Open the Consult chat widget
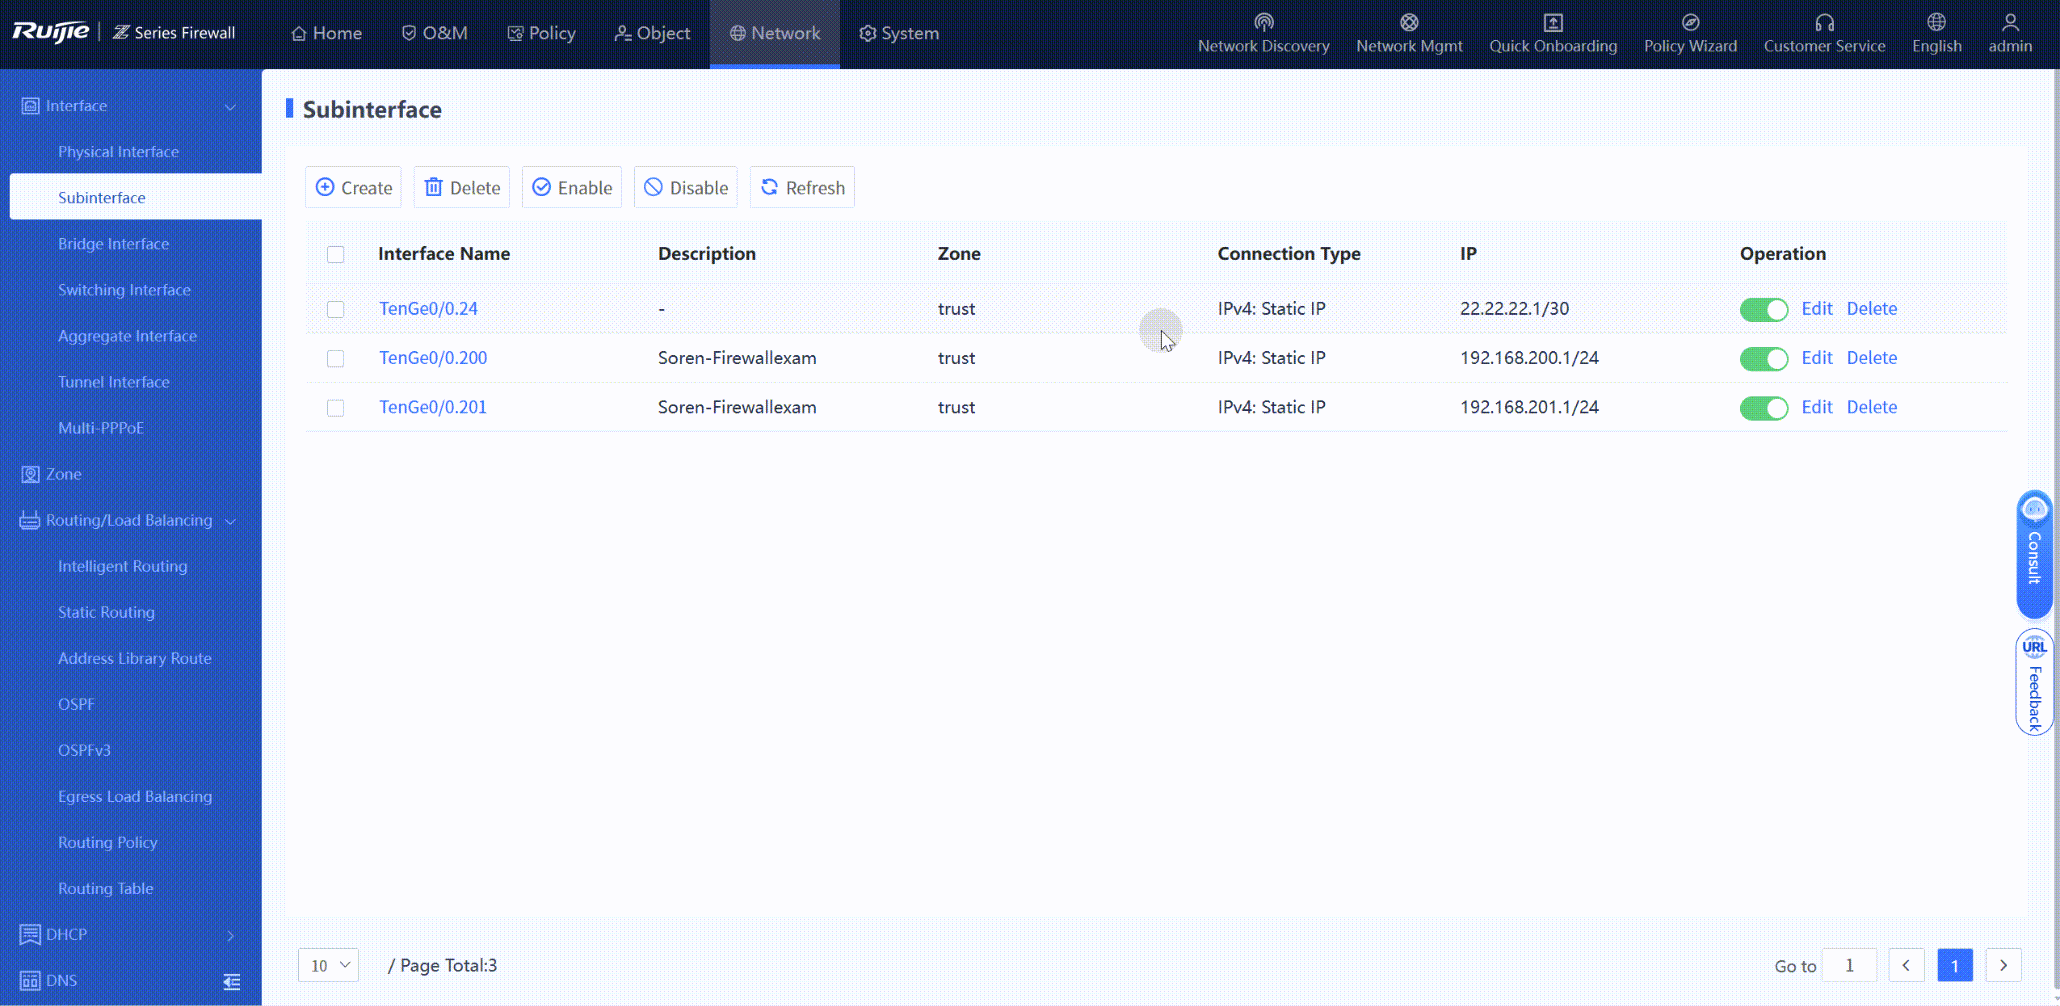This screenshot has width=2060, height=1006. (2034, 554)
